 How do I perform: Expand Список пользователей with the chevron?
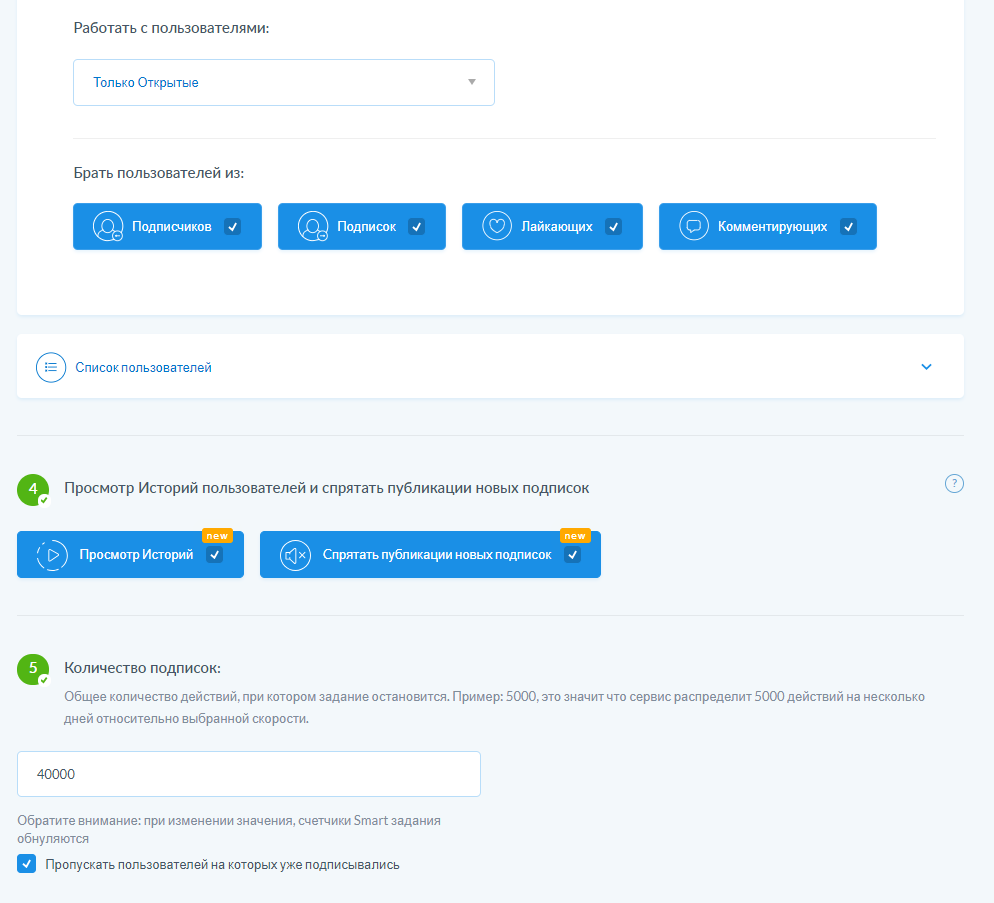926,367
